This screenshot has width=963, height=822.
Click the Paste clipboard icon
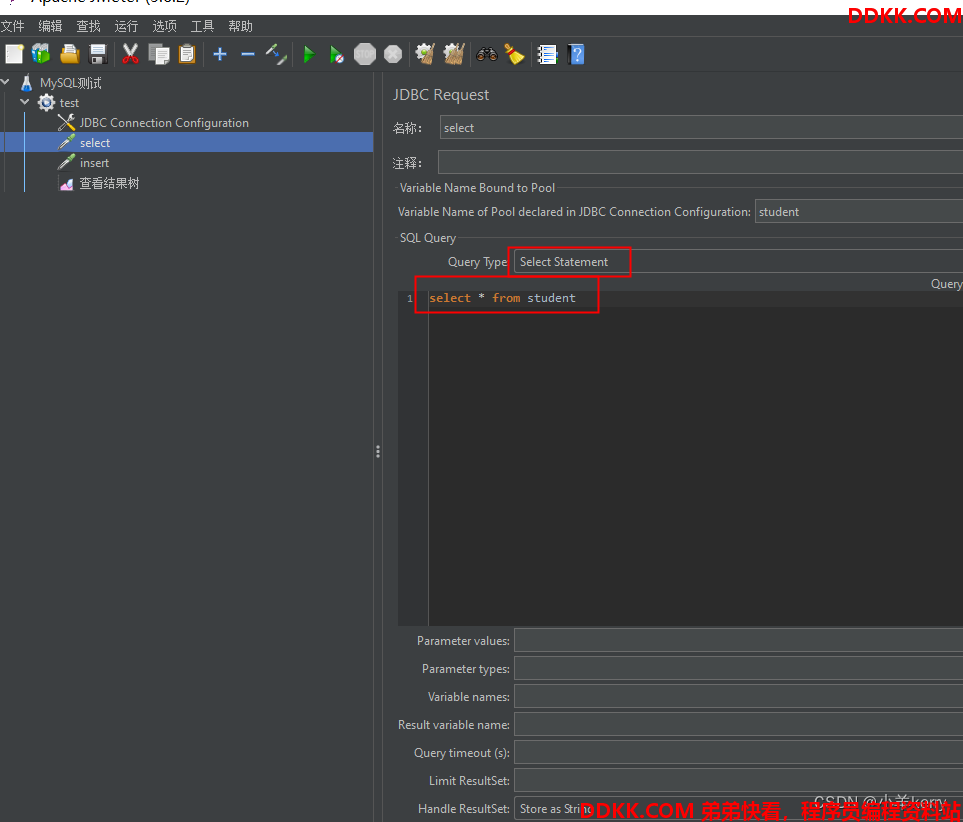pos(187,54)
